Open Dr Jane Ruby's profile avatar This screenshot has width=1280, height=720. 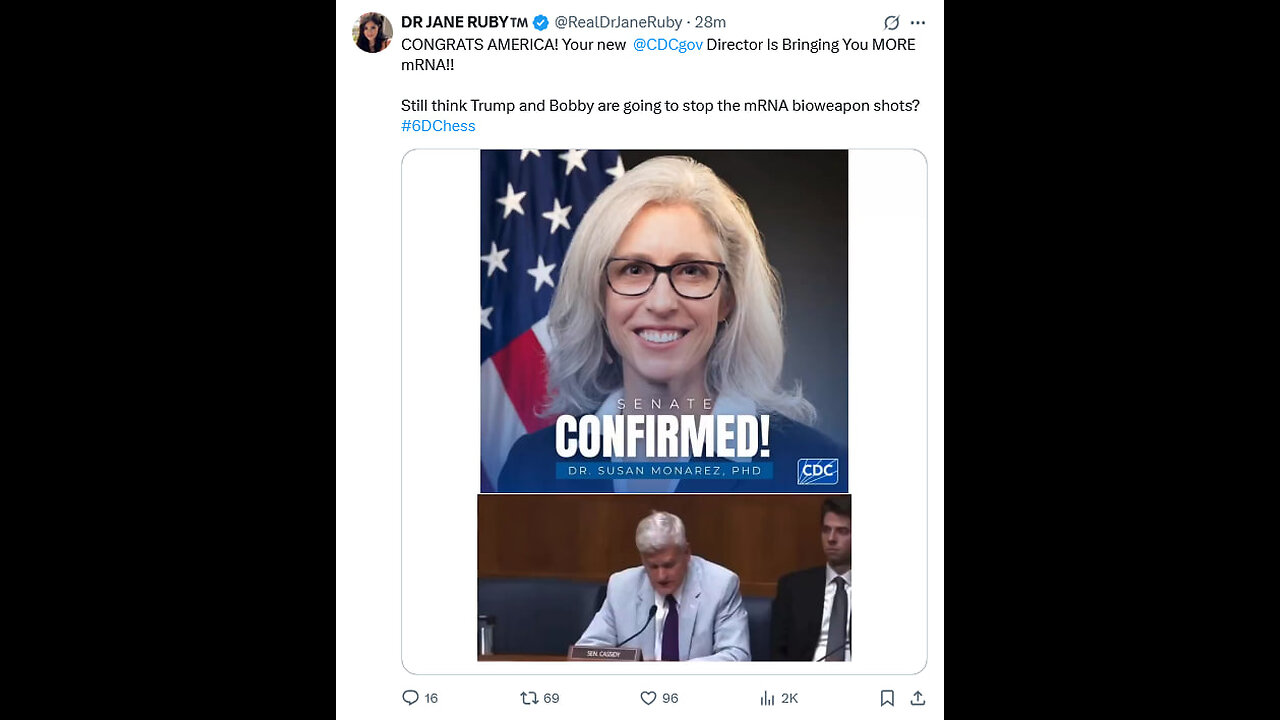click(x=372, y=32)
